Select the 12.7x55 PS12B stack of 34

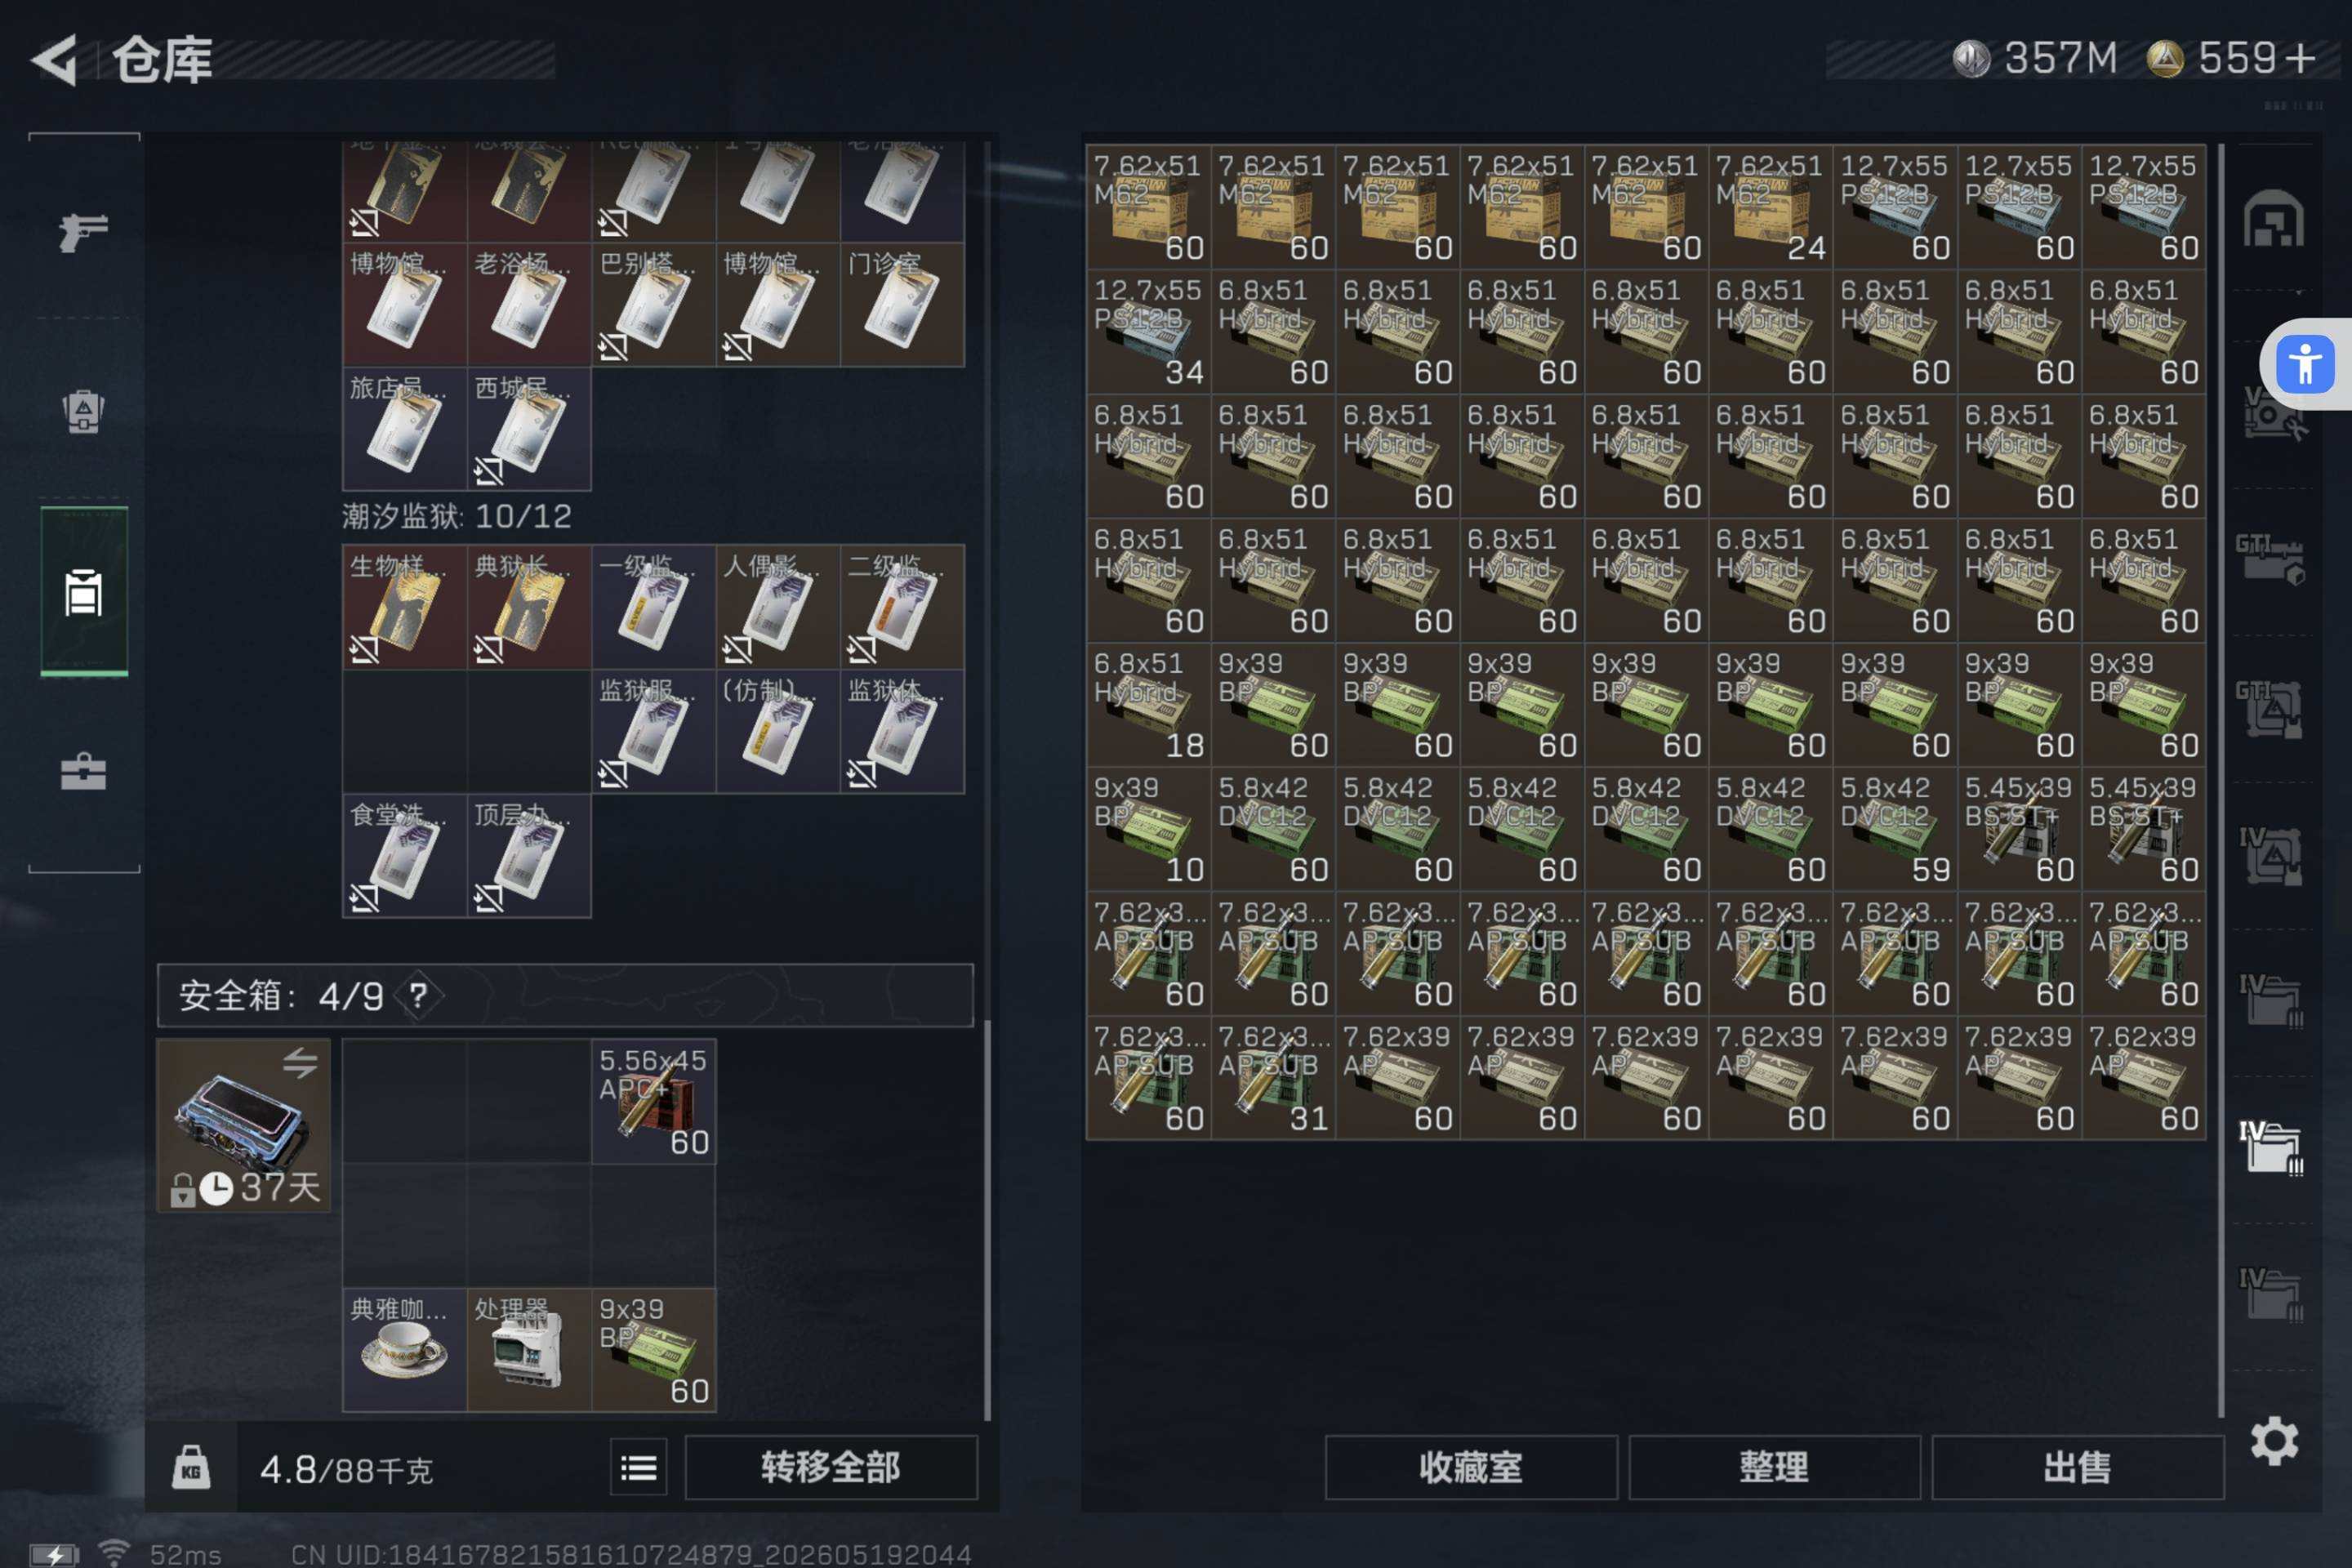1148,331
